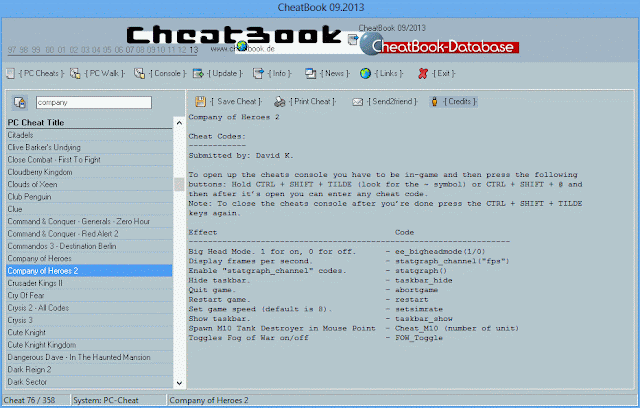Click the Print Cheat printer icon

pos(280,102)
